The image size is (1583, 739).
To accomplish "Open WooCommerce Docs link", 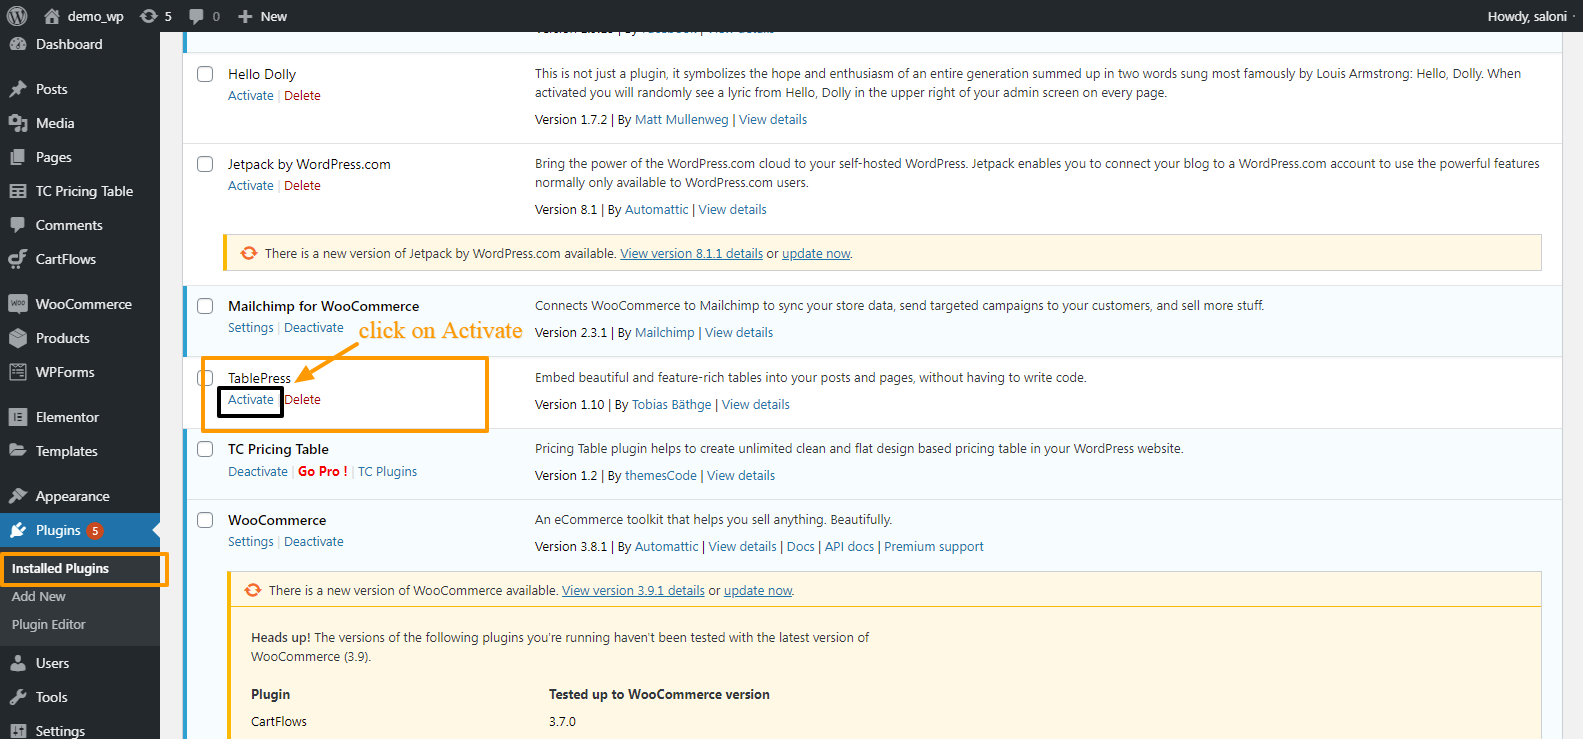I will pos(801,547).
